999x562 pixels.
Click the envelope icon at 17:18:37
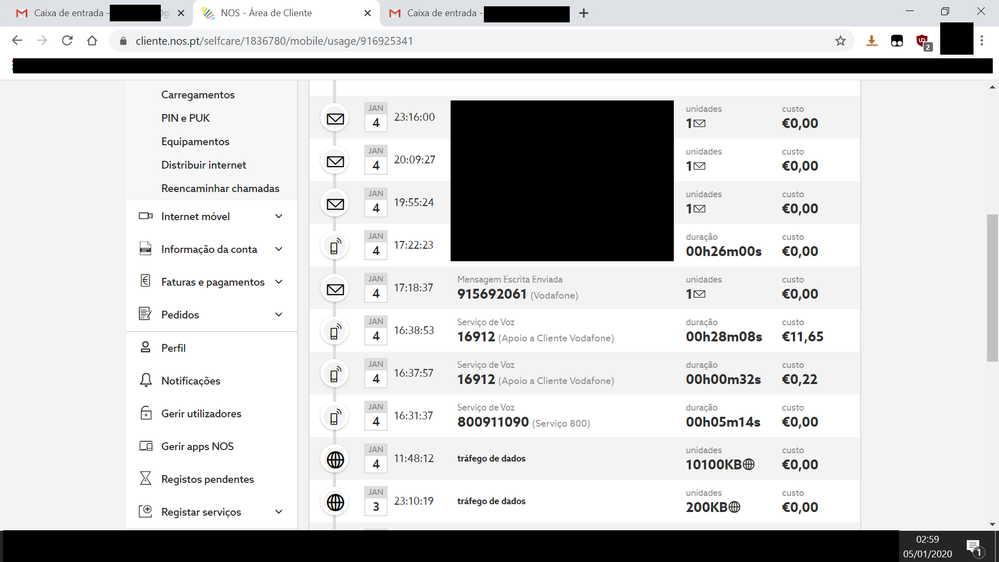335,290
